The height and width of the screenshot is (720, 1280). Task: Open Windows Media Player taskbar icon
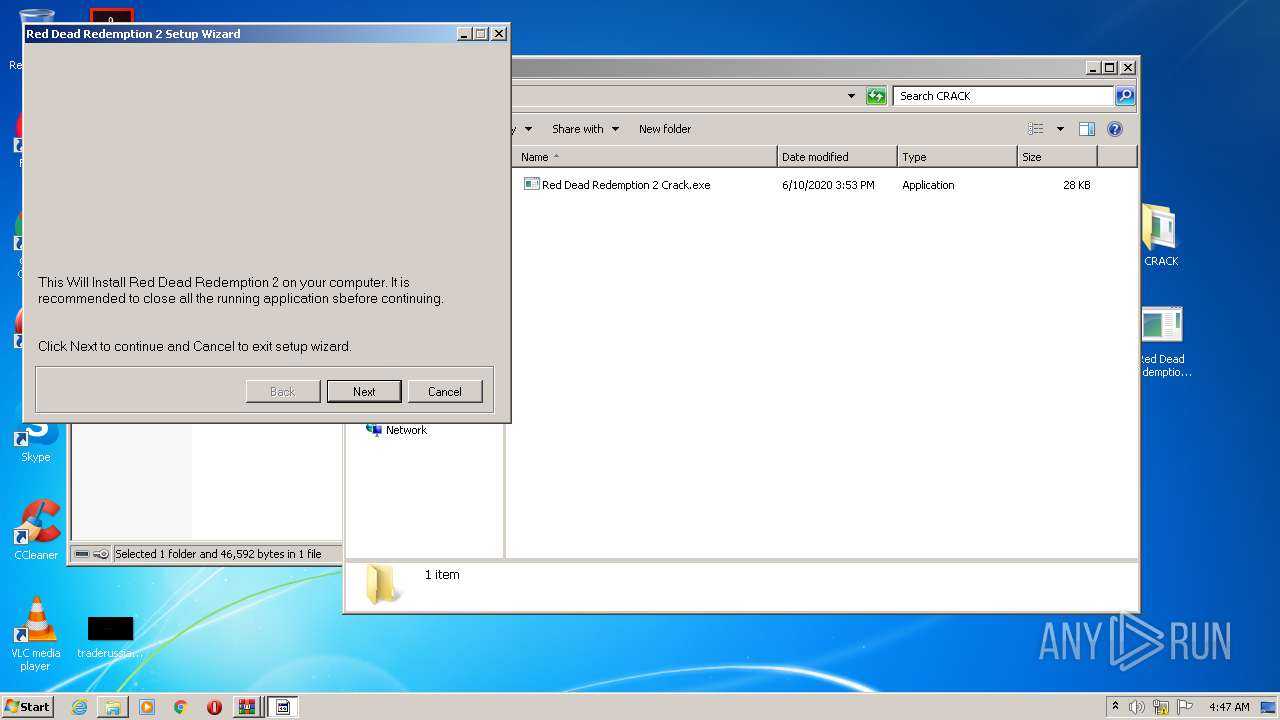(x=147, y=707)
